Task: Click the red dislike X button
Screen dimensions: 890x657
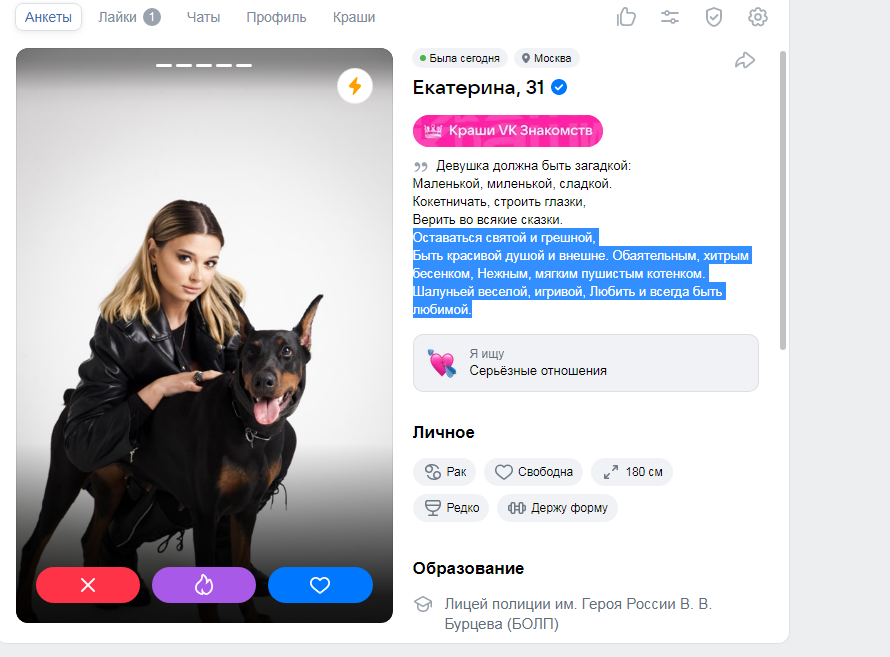Action: 88,585
